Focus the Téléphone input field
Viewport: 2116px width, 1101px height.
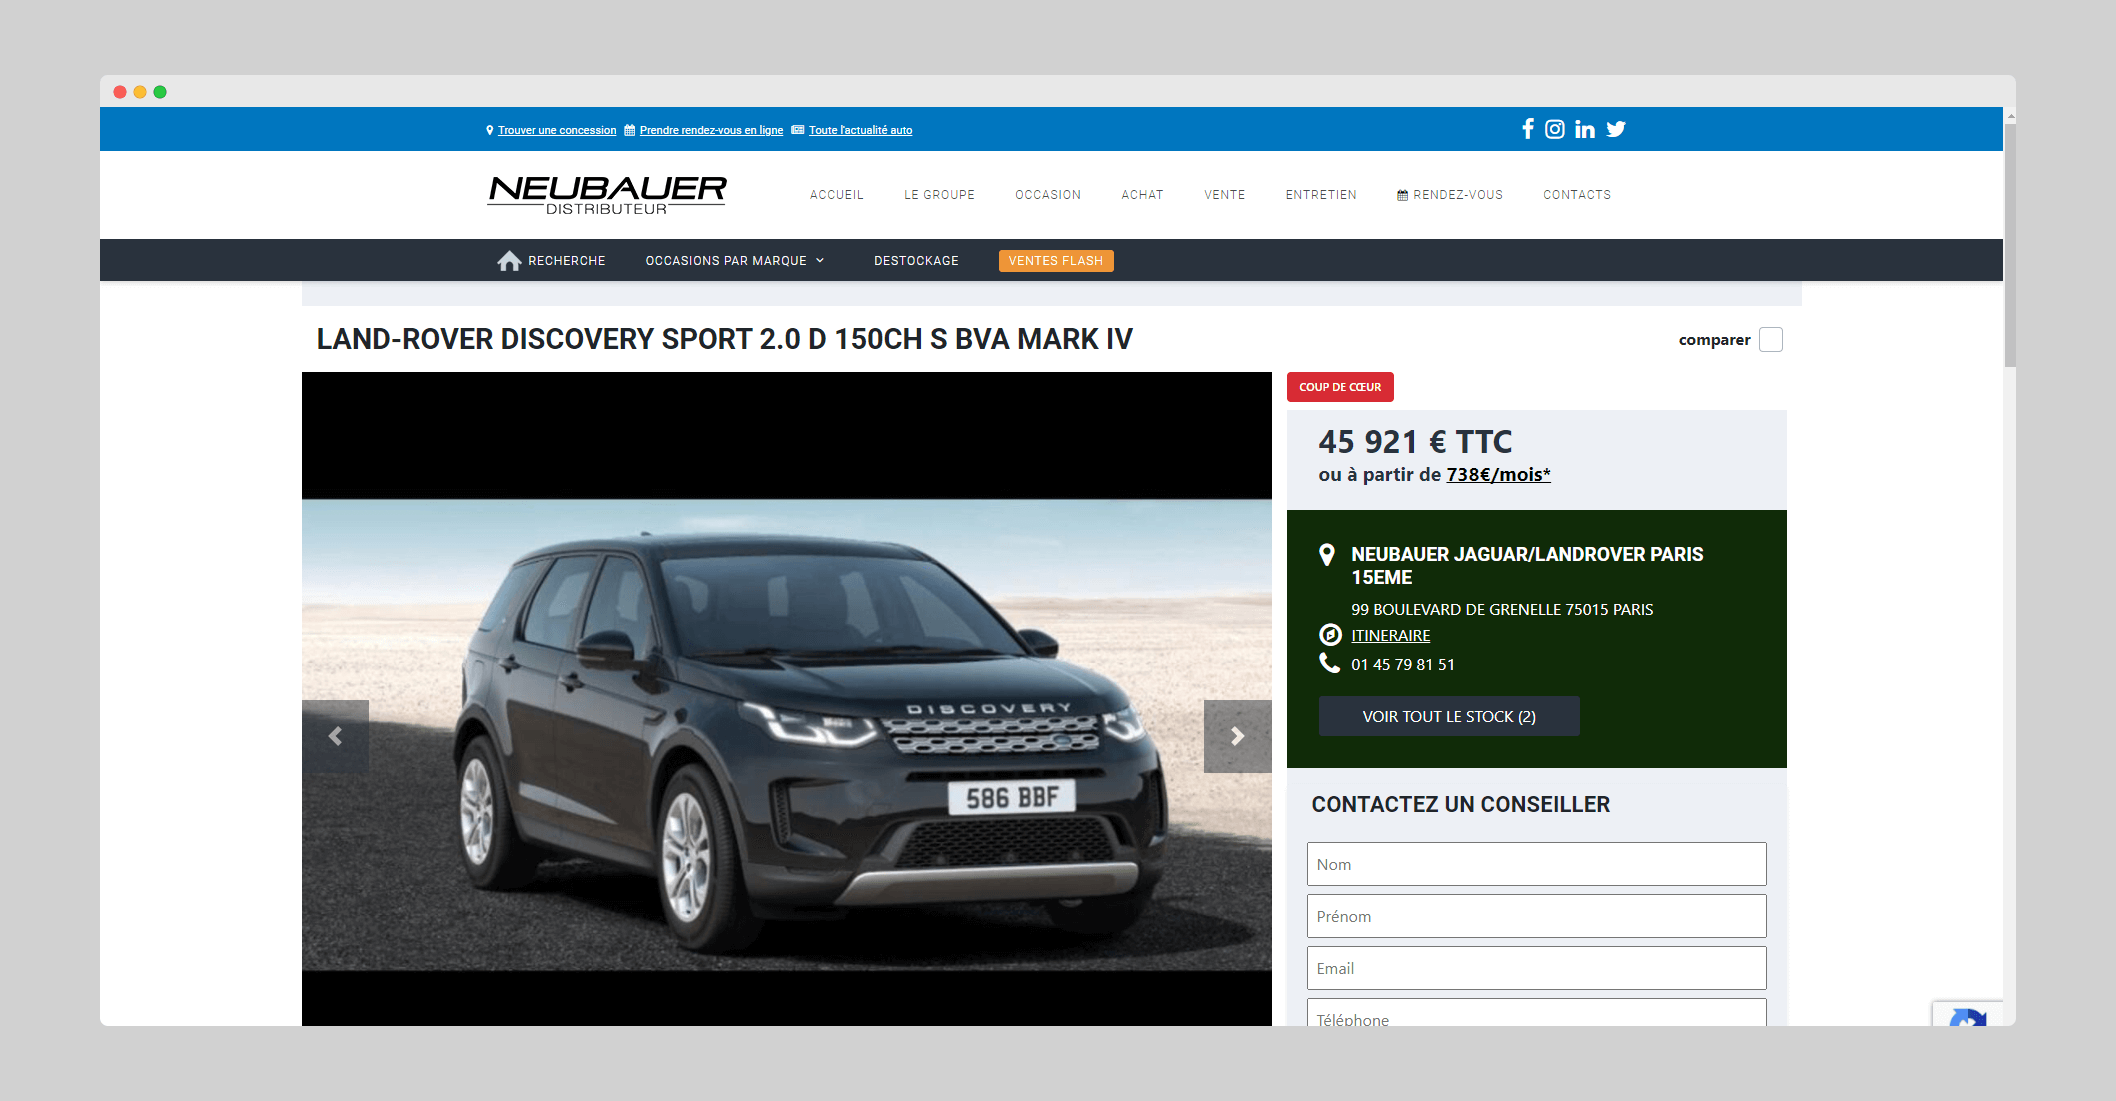pos(1536,1013)
